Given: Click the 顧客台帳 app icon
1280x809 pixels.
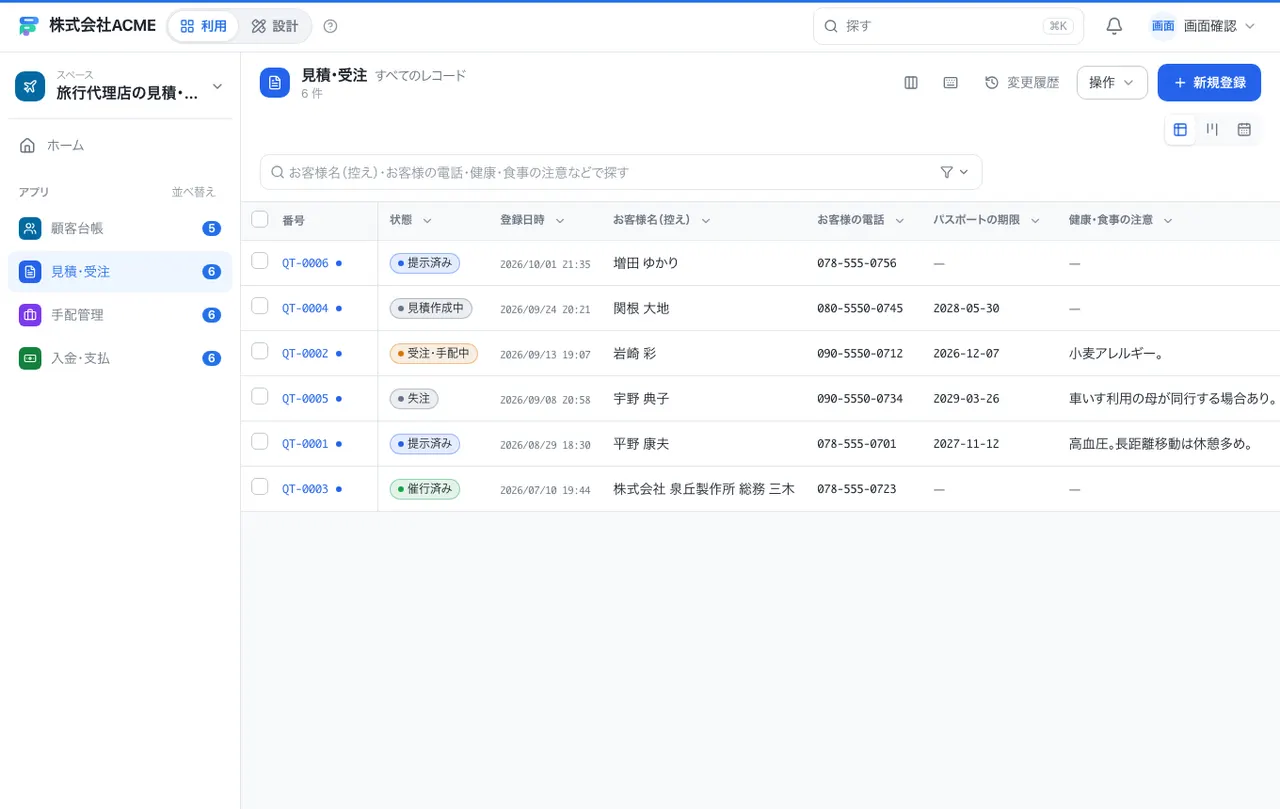Looking at the screenshot, I should pos(30,228).
